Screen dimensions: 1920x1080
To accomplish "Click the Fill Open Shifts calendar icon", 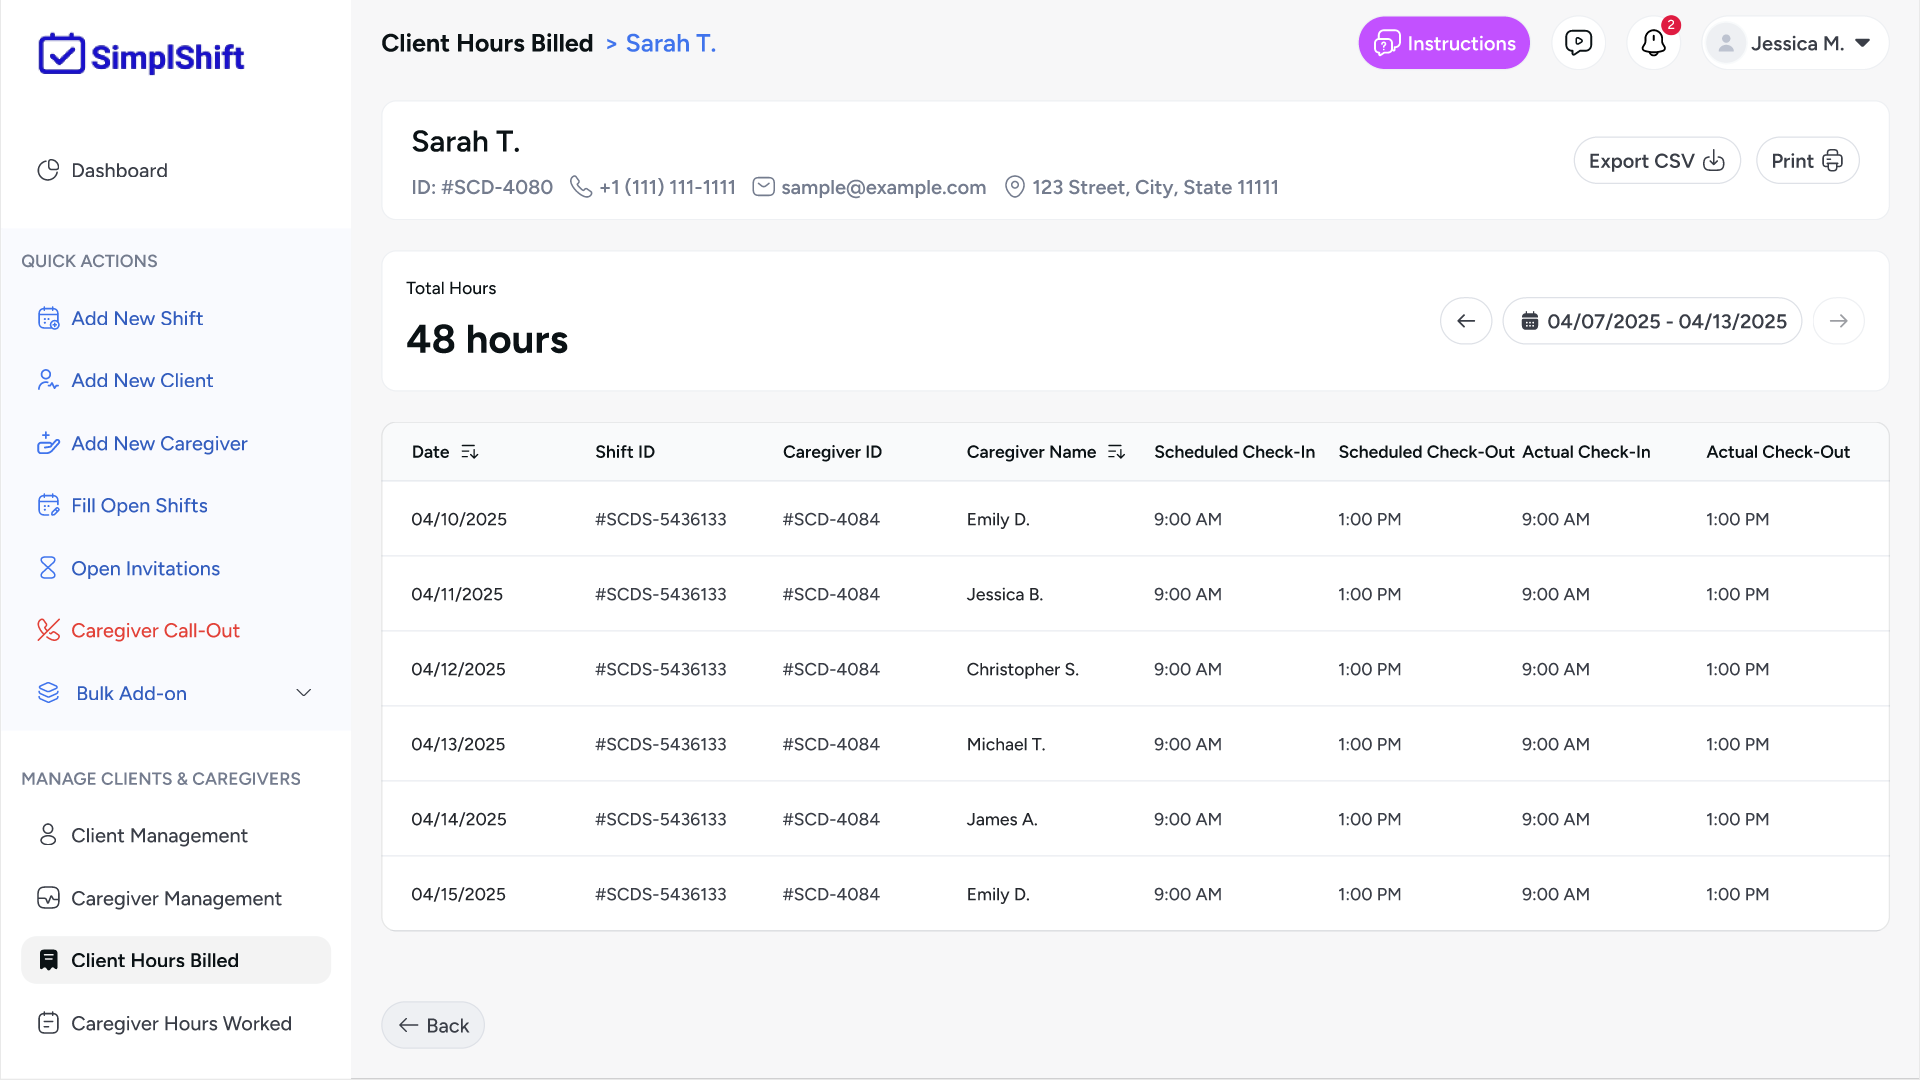I will tap(49, 505).
